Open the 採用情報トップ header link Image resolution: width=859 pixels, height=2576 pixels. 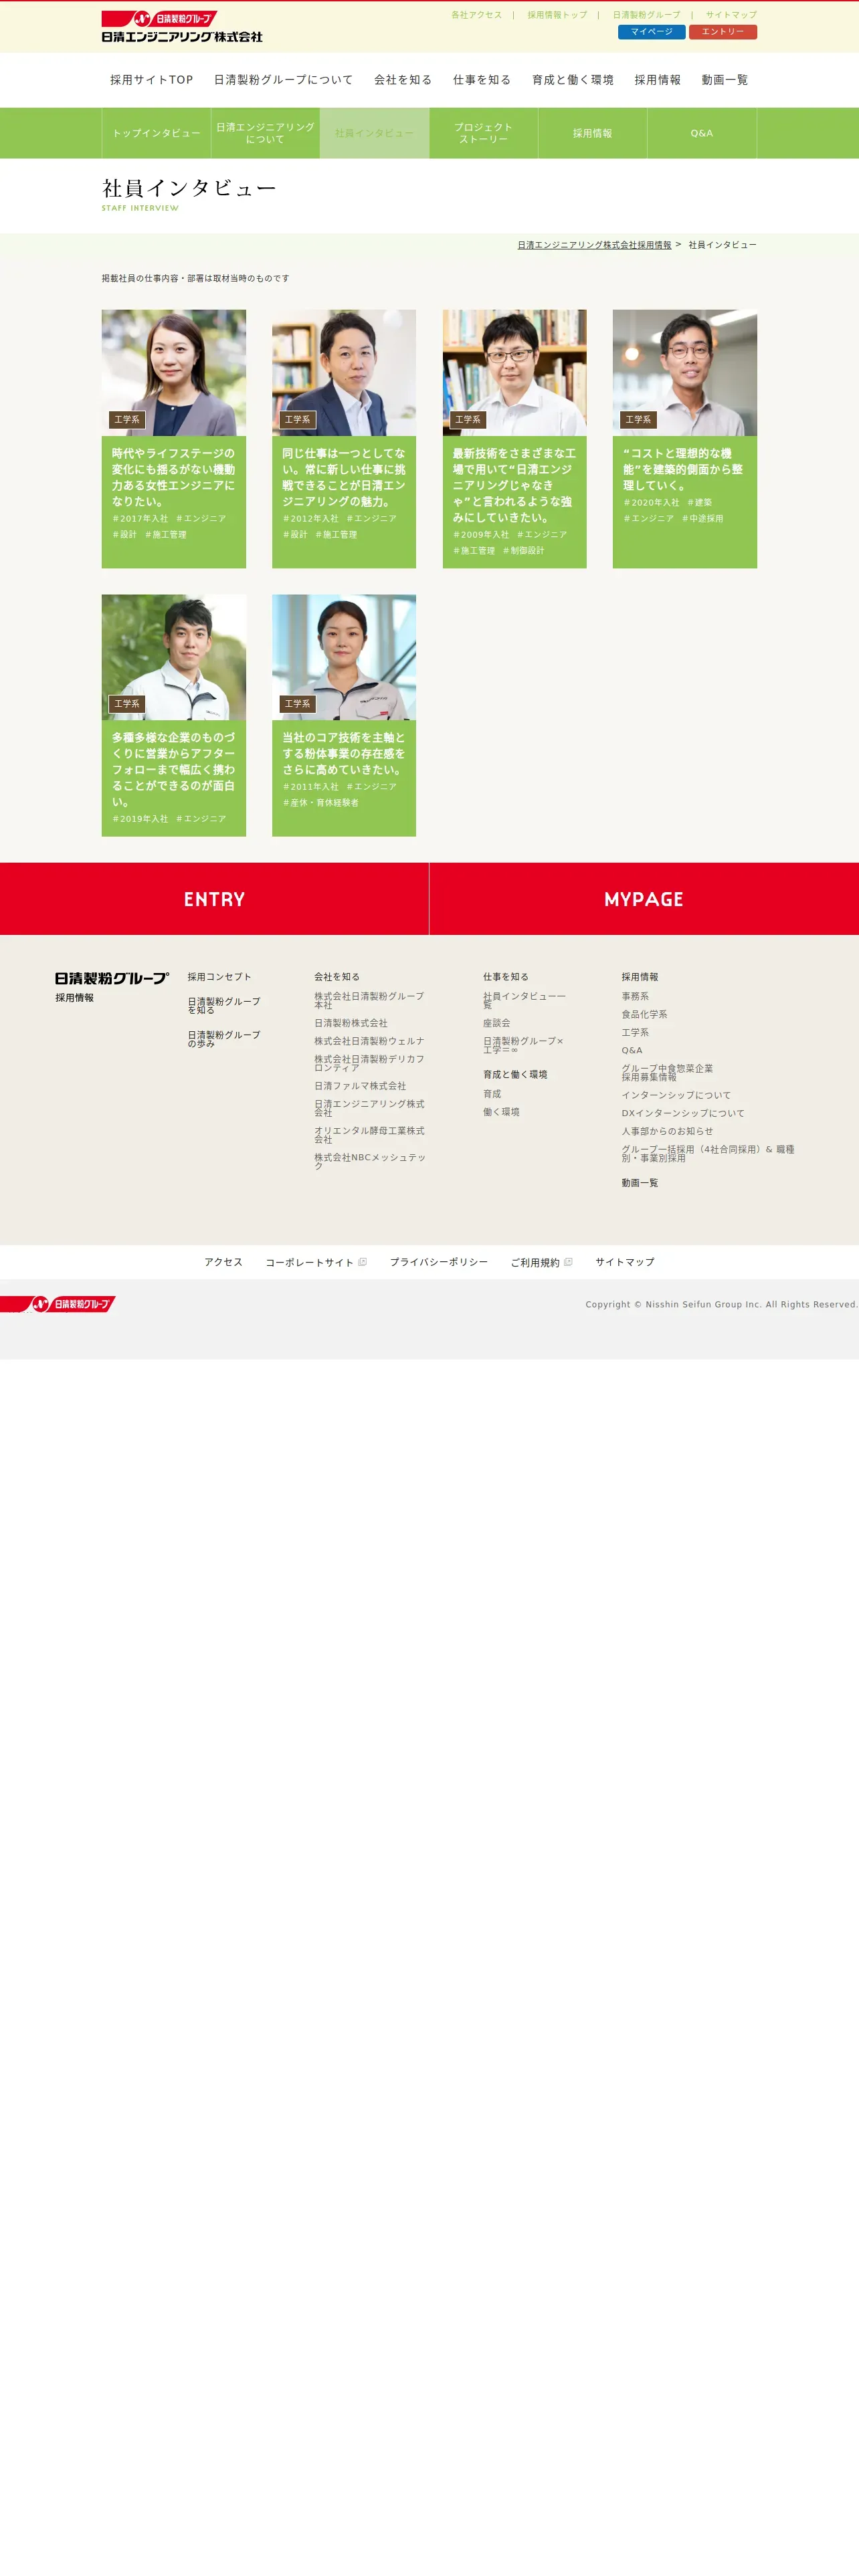[x=557, y=15]
